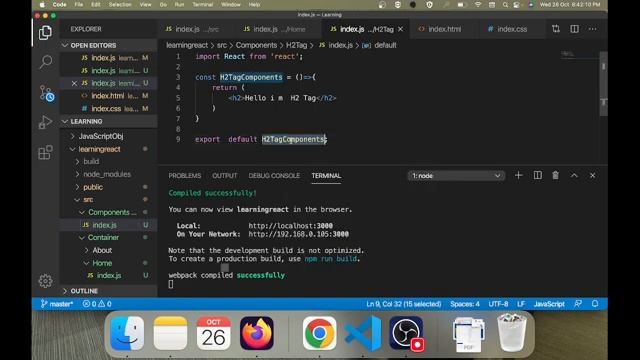Split the terminal panel

(538, 175)
